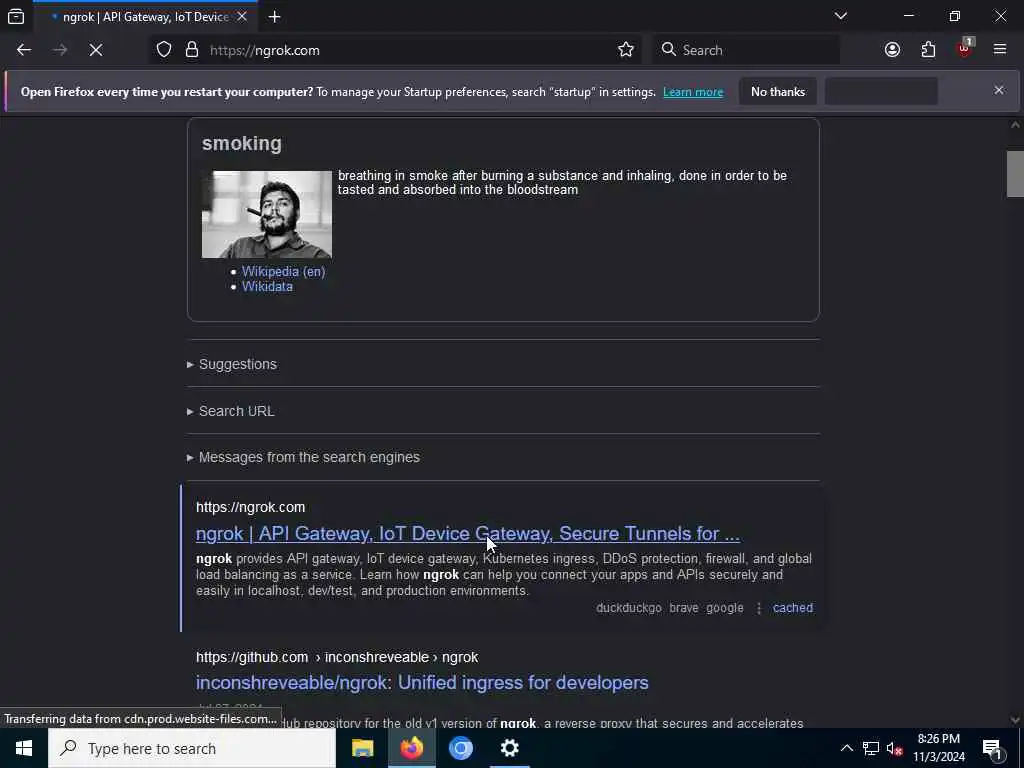Open inconshreveable/ngrok GitHub result
The width and height of the screenshot is (1024, 768).
422,682
